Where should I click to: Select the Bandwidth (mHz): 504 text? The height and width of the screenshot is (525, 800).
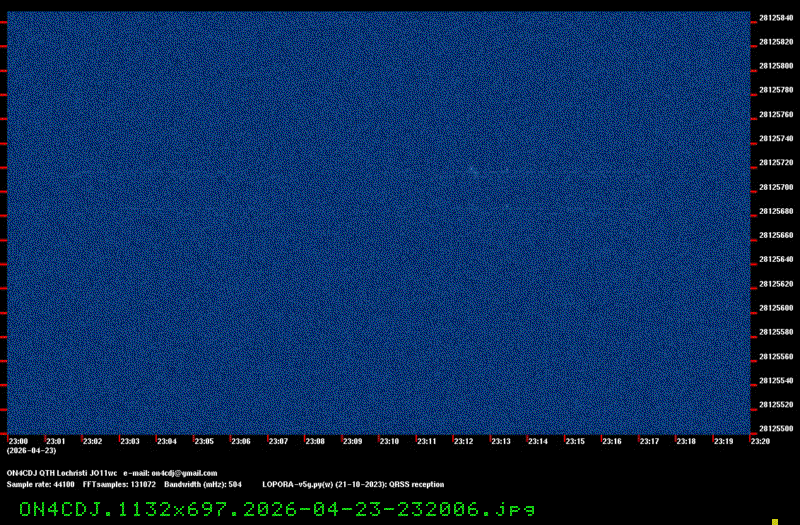pos(203,485)
